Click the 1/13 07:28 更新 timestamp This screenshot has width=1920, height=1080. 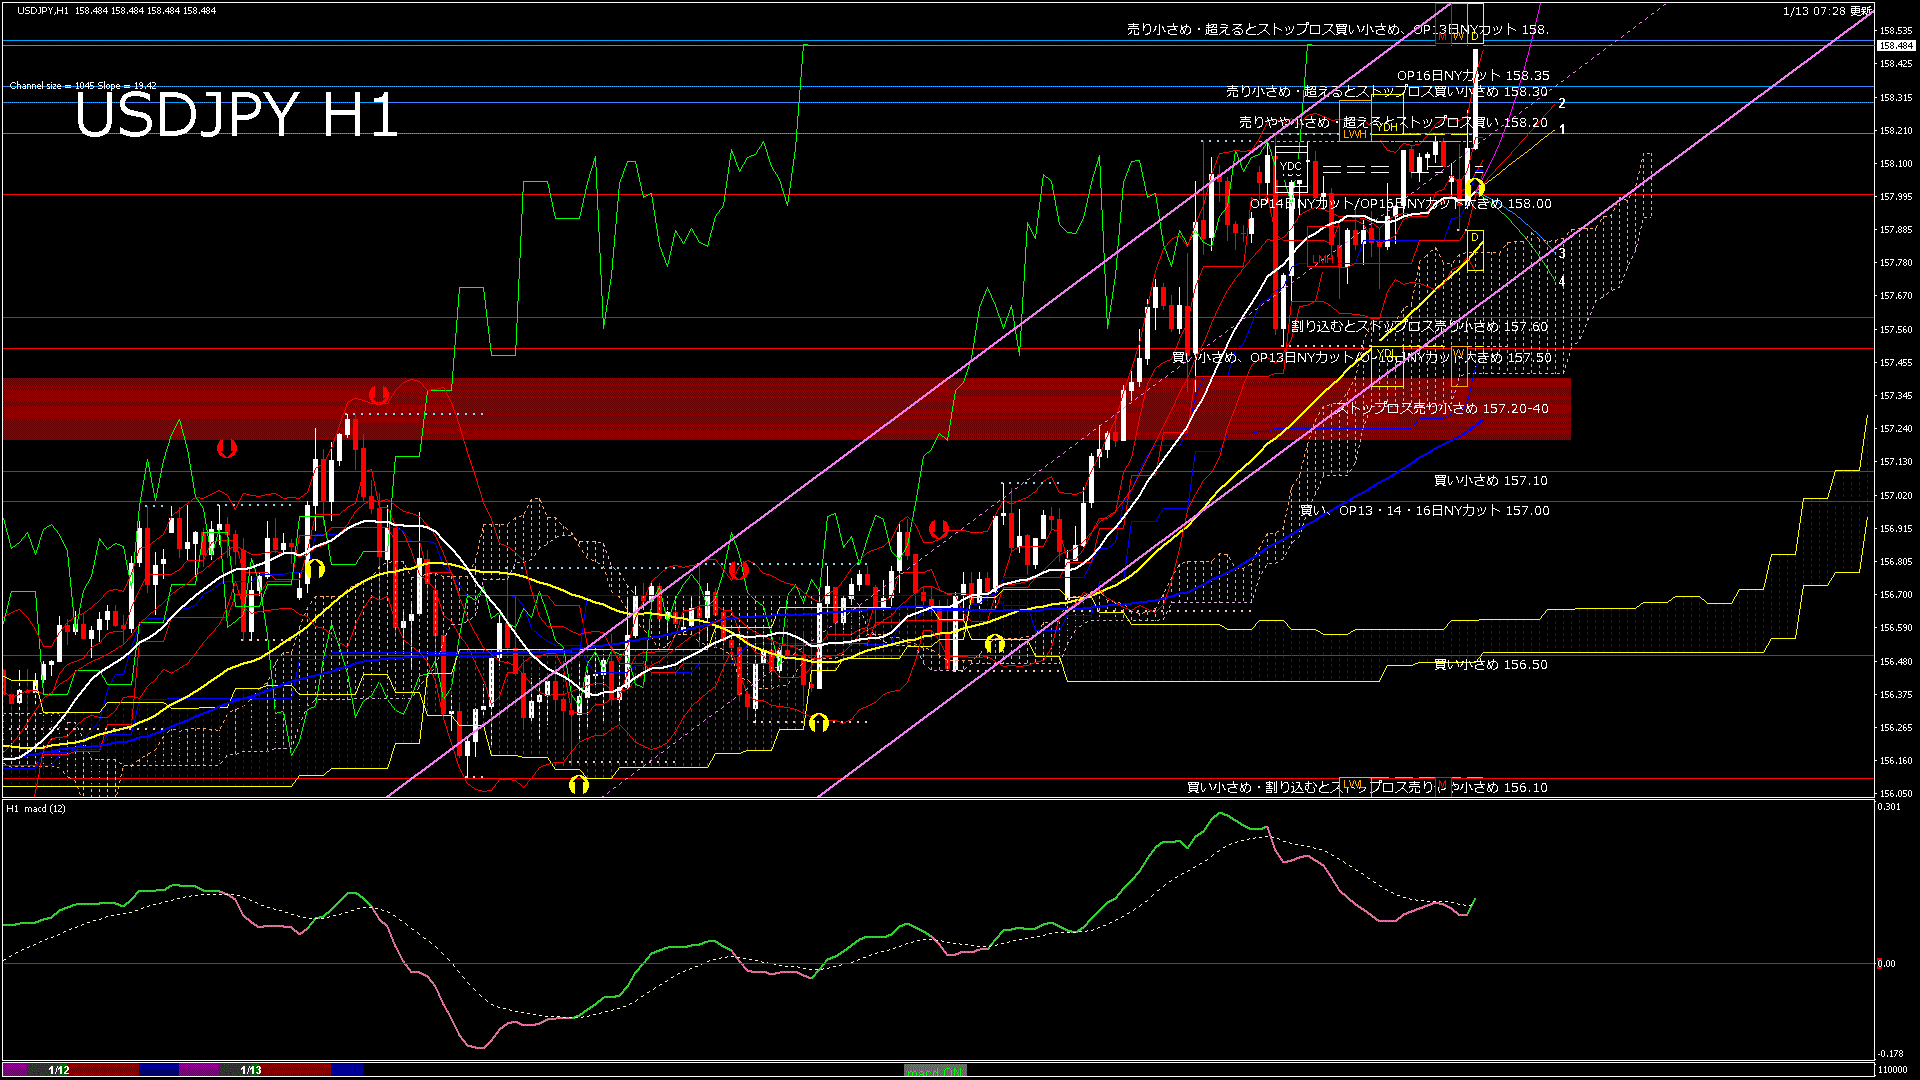(x=1826, y=11)
